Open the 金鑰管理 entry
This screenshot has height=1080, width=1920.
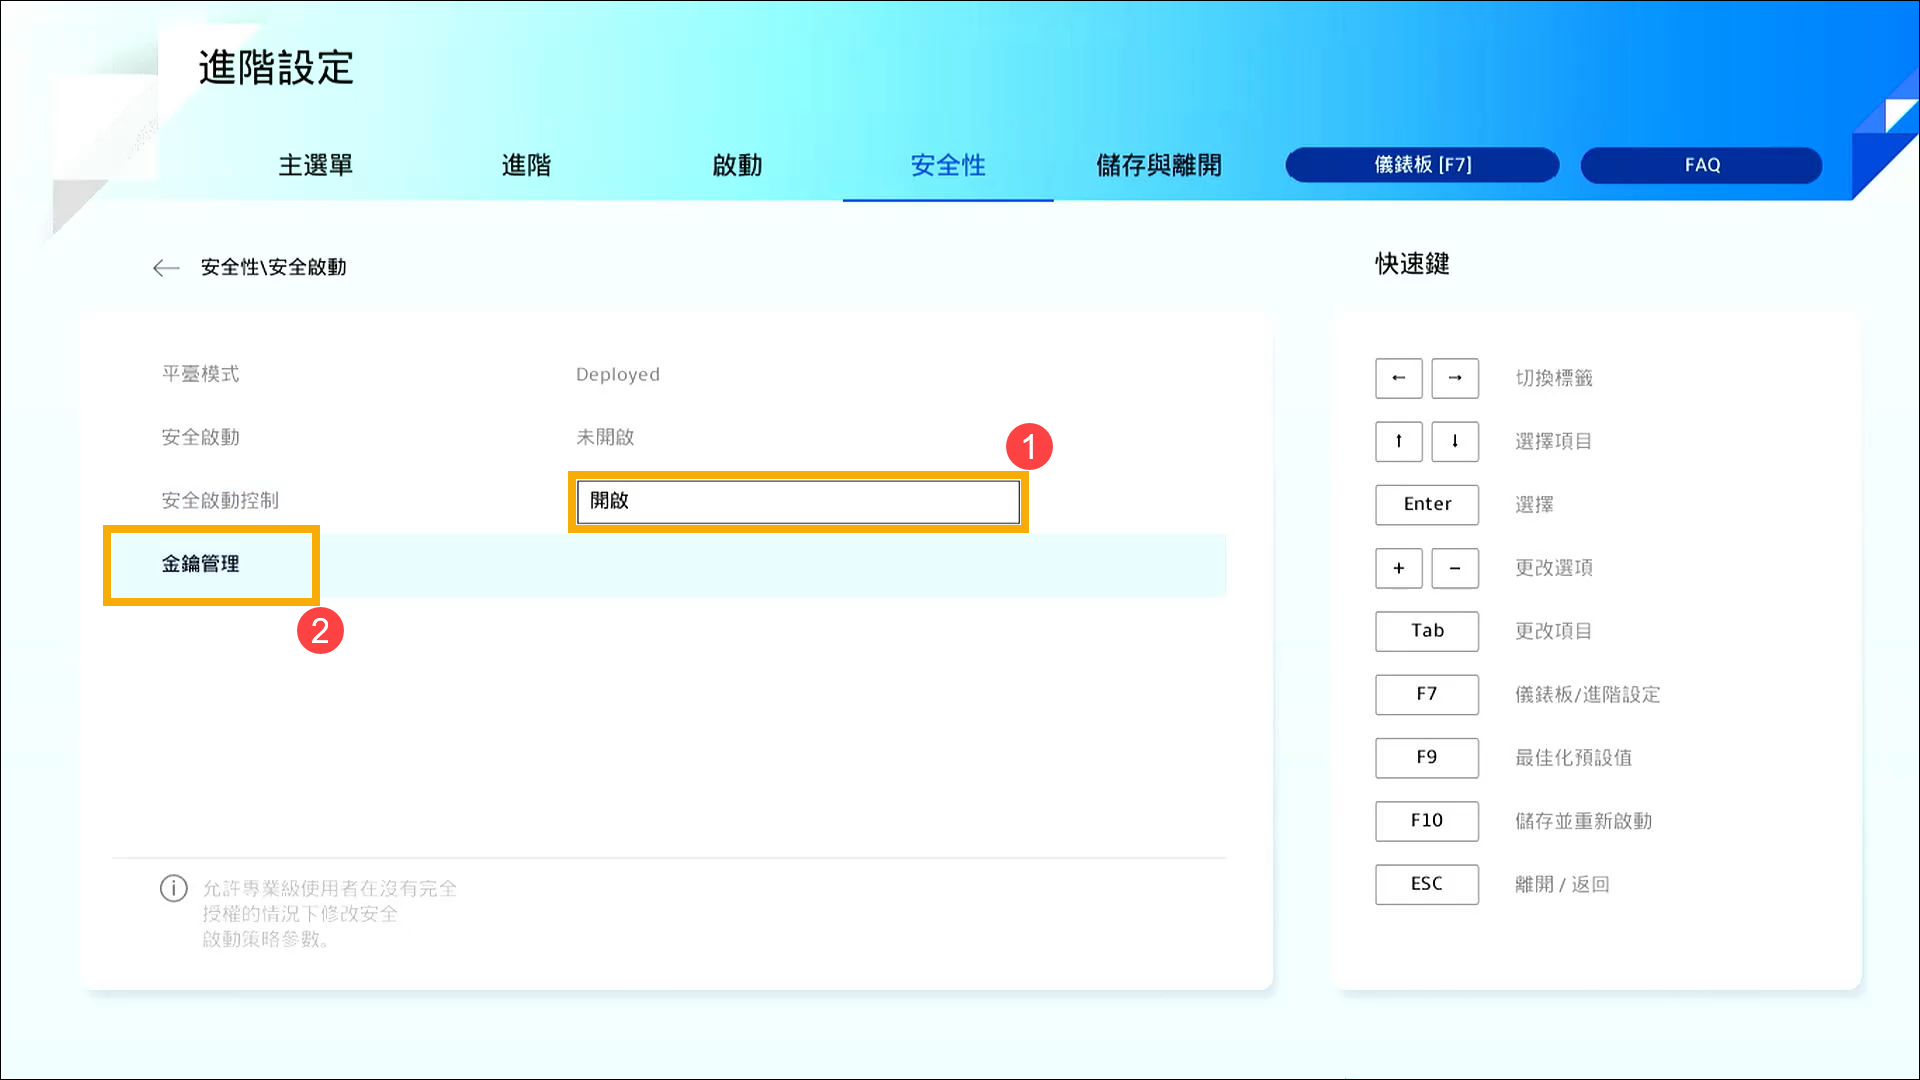pos(201,564)
